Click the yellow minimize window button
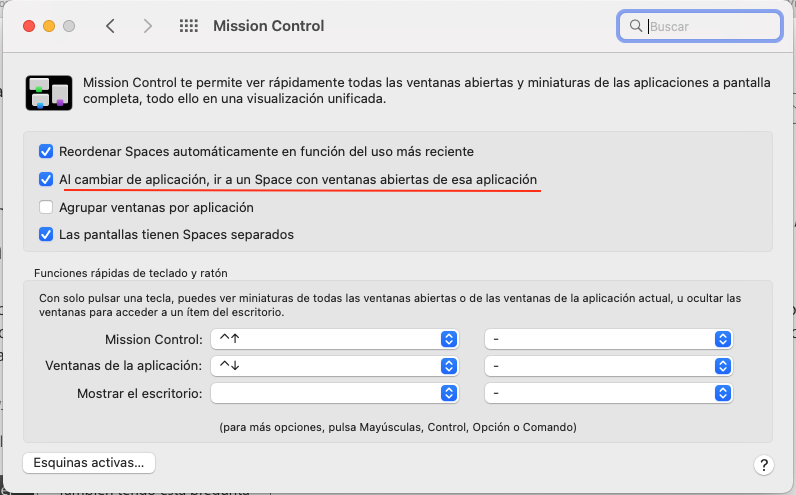 (x=50, y=26)
